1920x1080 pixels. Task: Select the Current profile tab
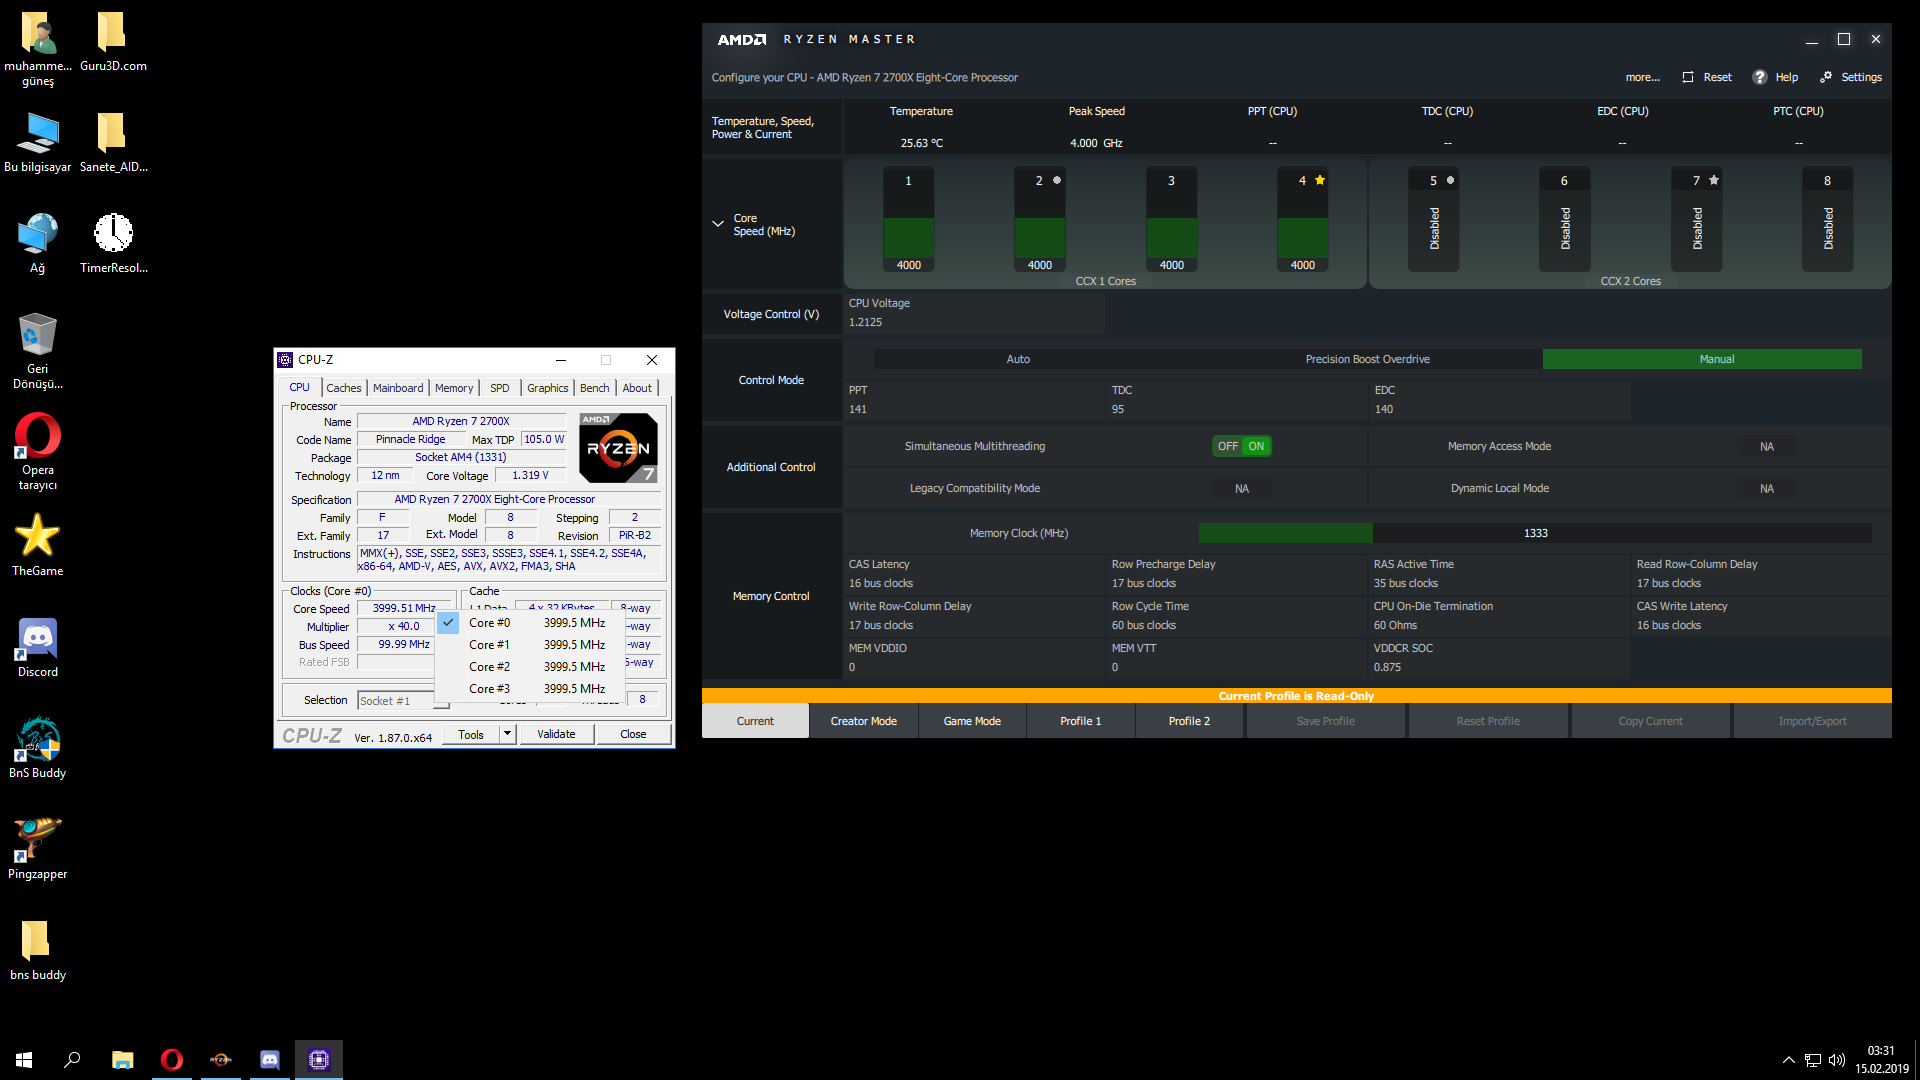[x=755, y=721]
